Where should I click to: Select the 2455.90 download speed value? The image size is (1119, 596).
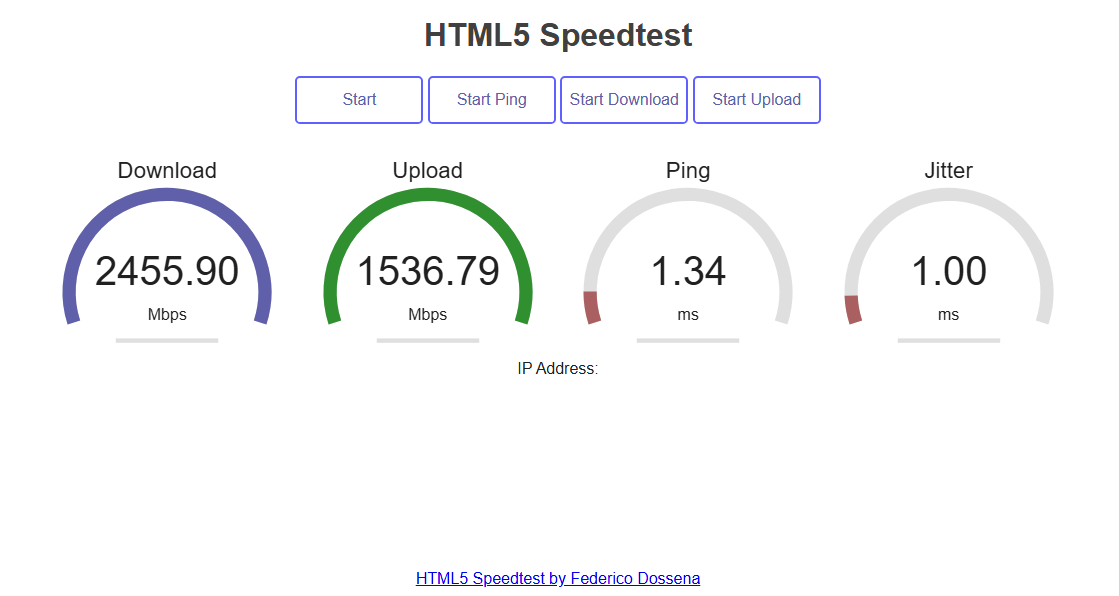pyautogui.click(x=167, y=272)
